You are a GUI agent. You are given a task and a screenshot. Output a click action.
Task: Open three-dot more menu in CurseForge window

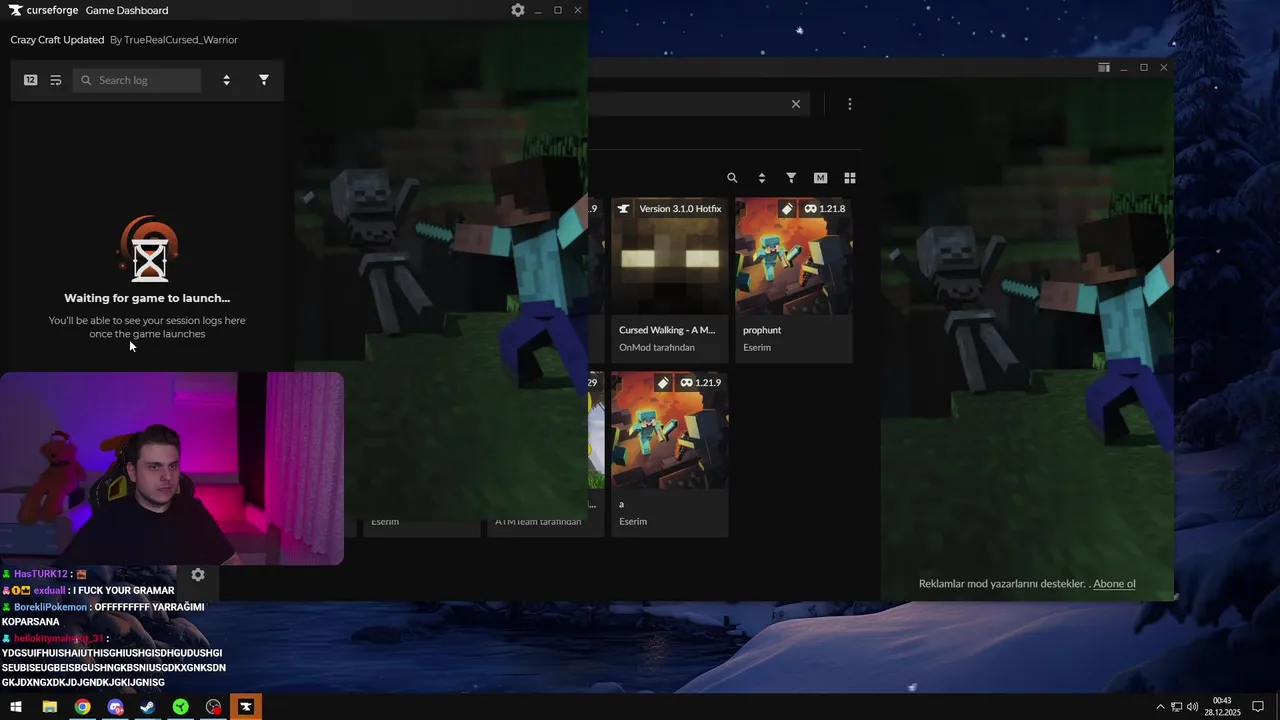pos(850,104)
